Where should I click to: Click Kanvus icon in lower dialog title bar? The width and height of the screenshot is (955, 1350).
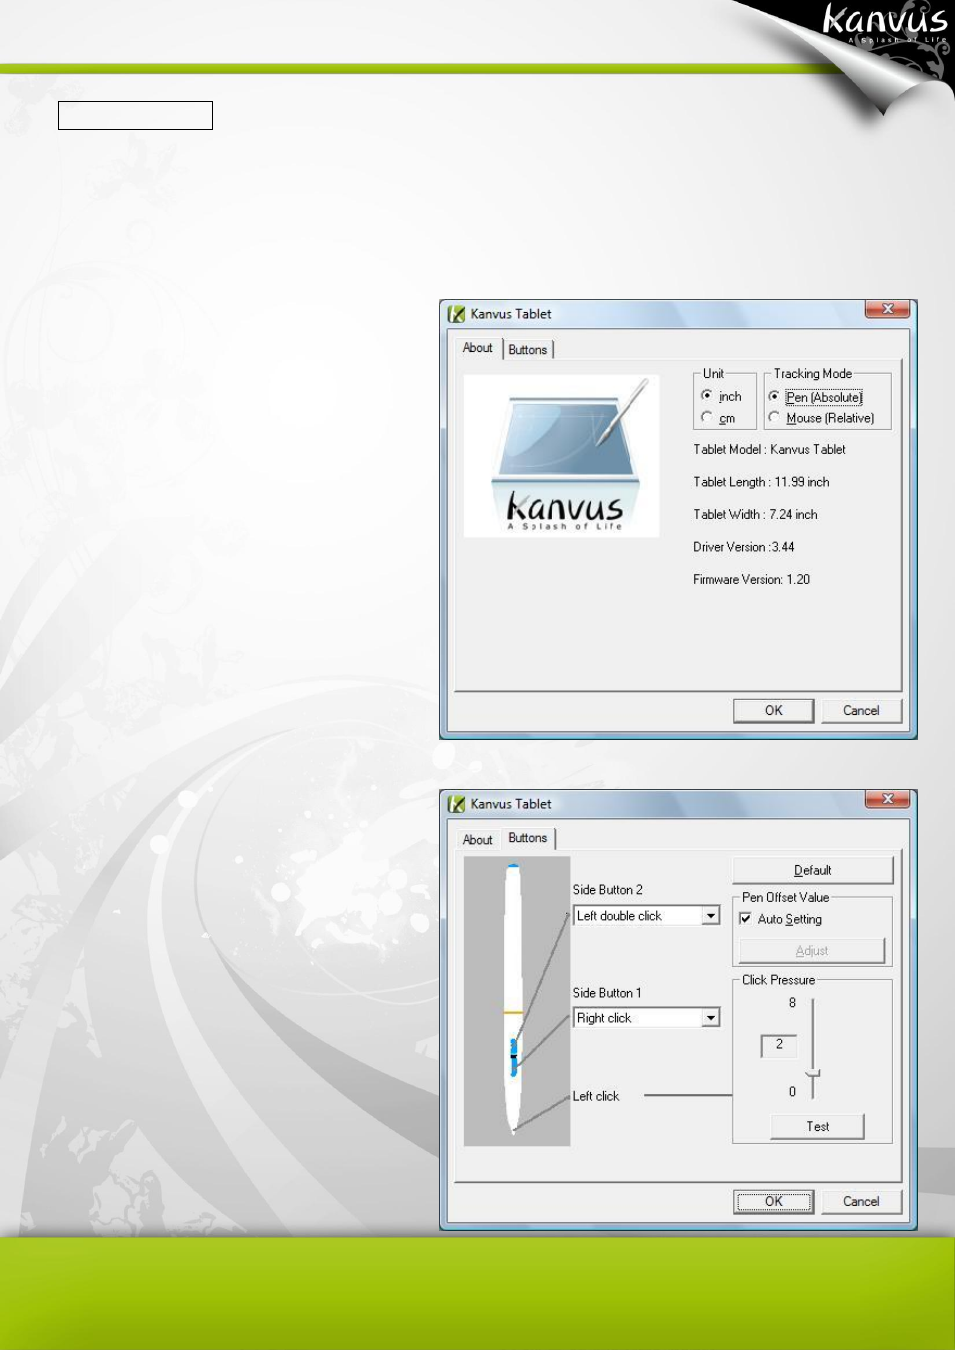pyautogui.click(x=457, y=804)
